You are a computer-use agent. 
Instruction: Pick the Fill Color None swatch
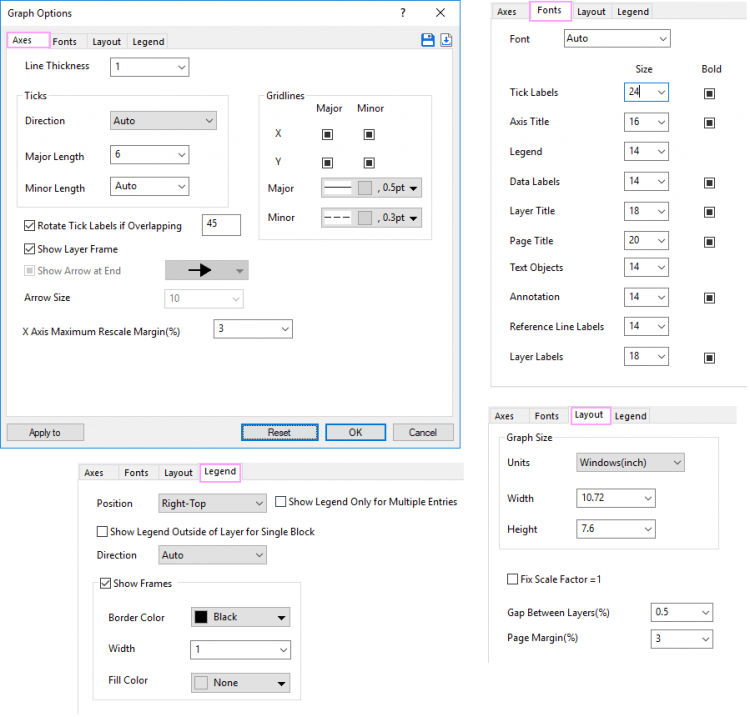(201, 683)
